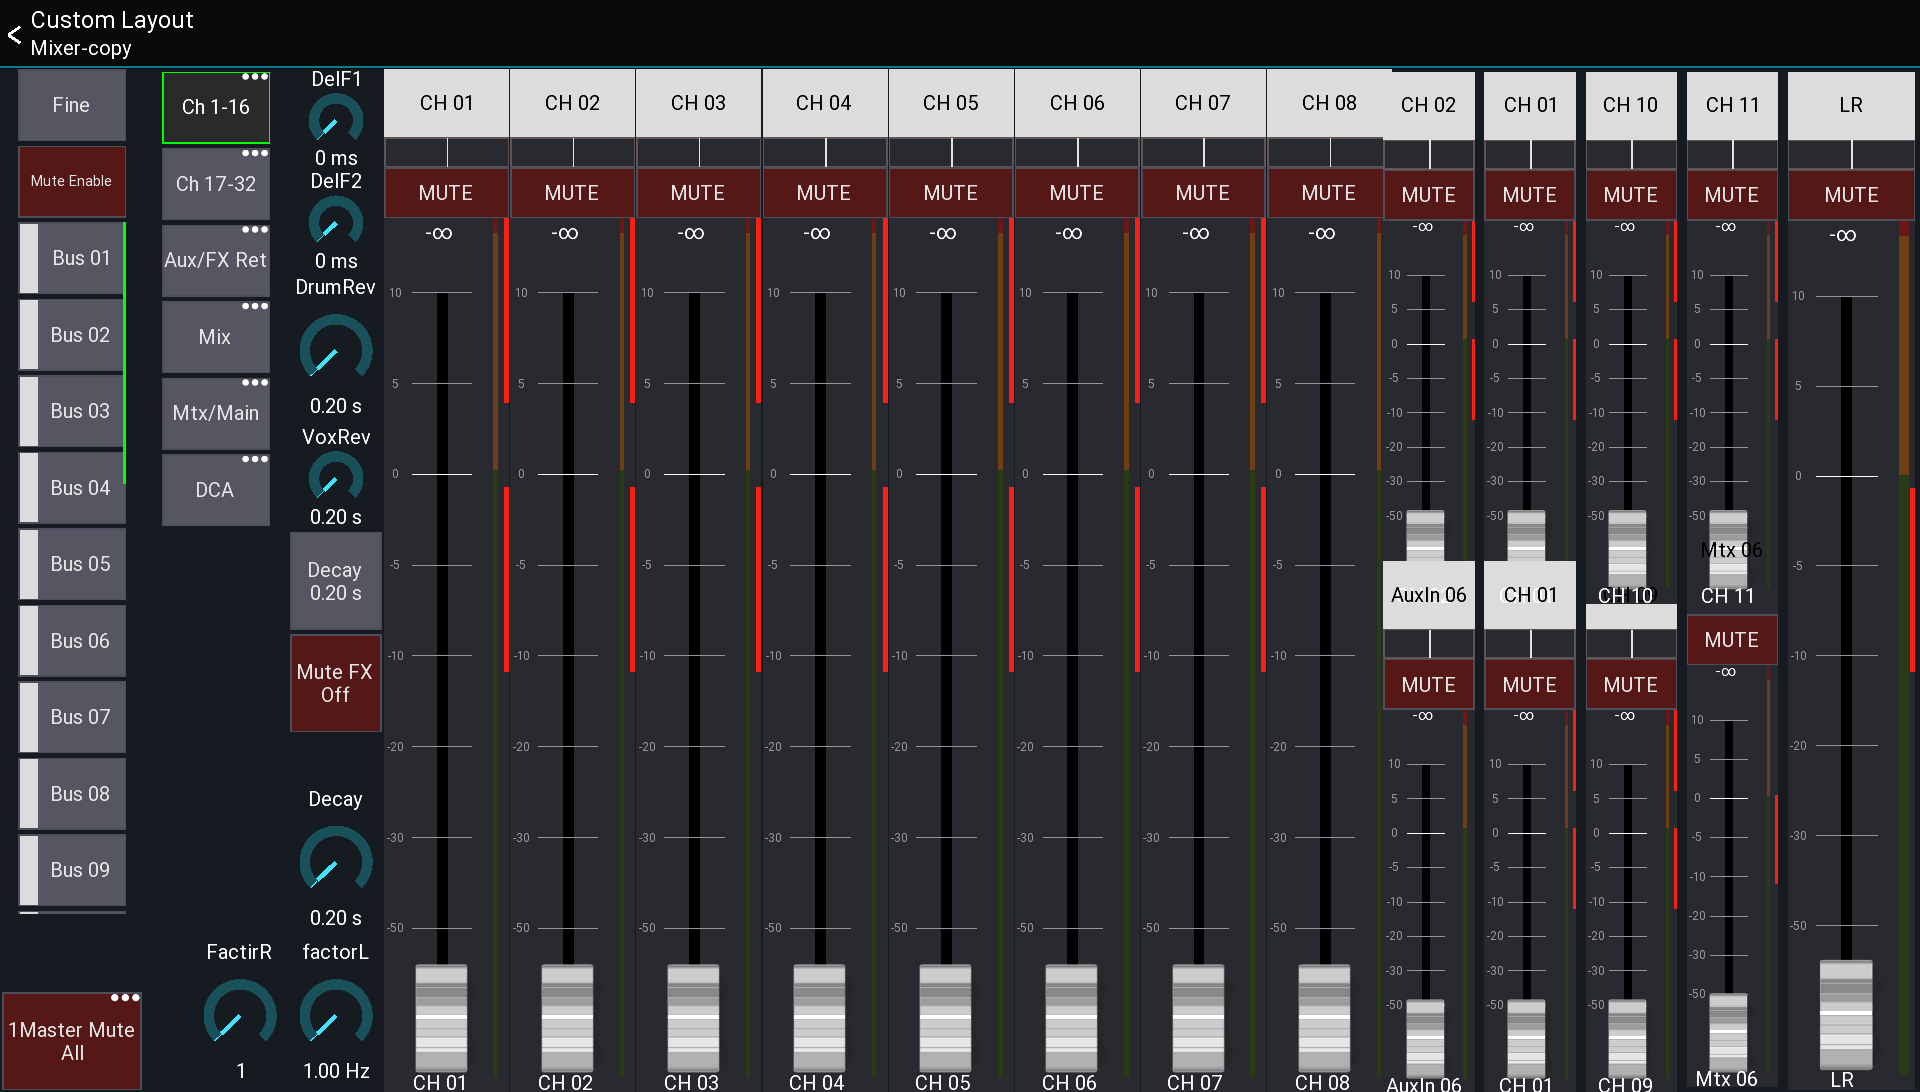Select Bus 05
Screen dimensions: 1920x1092
click(x=72, y=564)
